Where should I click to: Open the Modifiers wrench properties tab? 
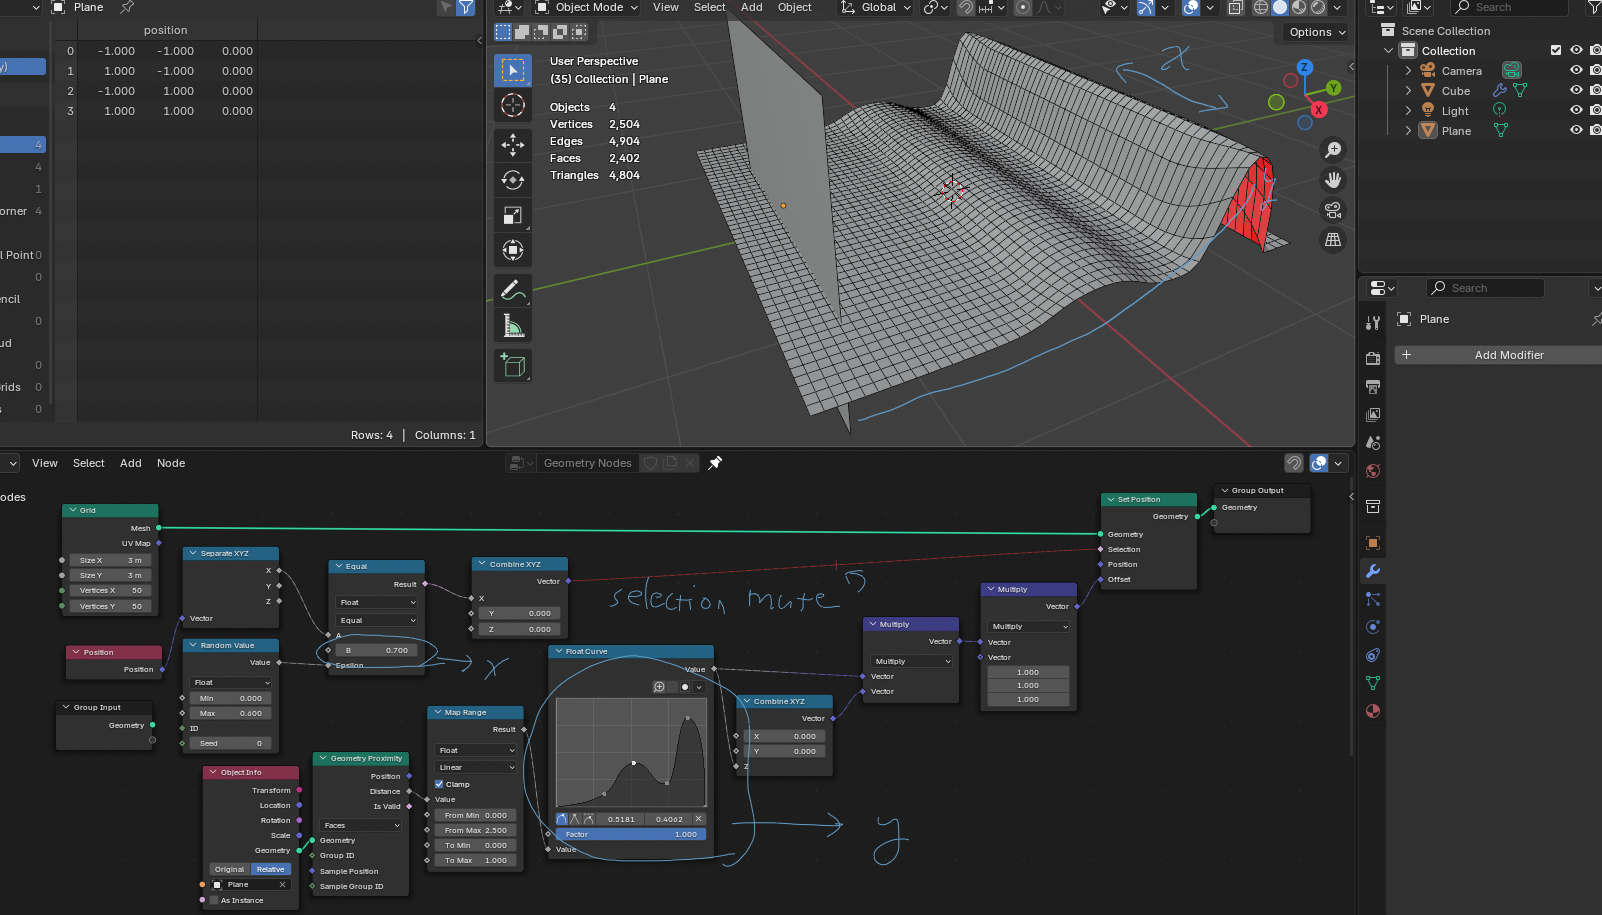click(1373, 571)
